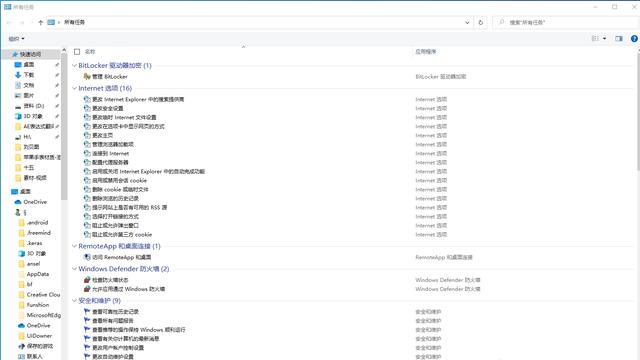This screenshot has height=360, width=640.
Task: Click the change view layout icon
Action: 596,38
